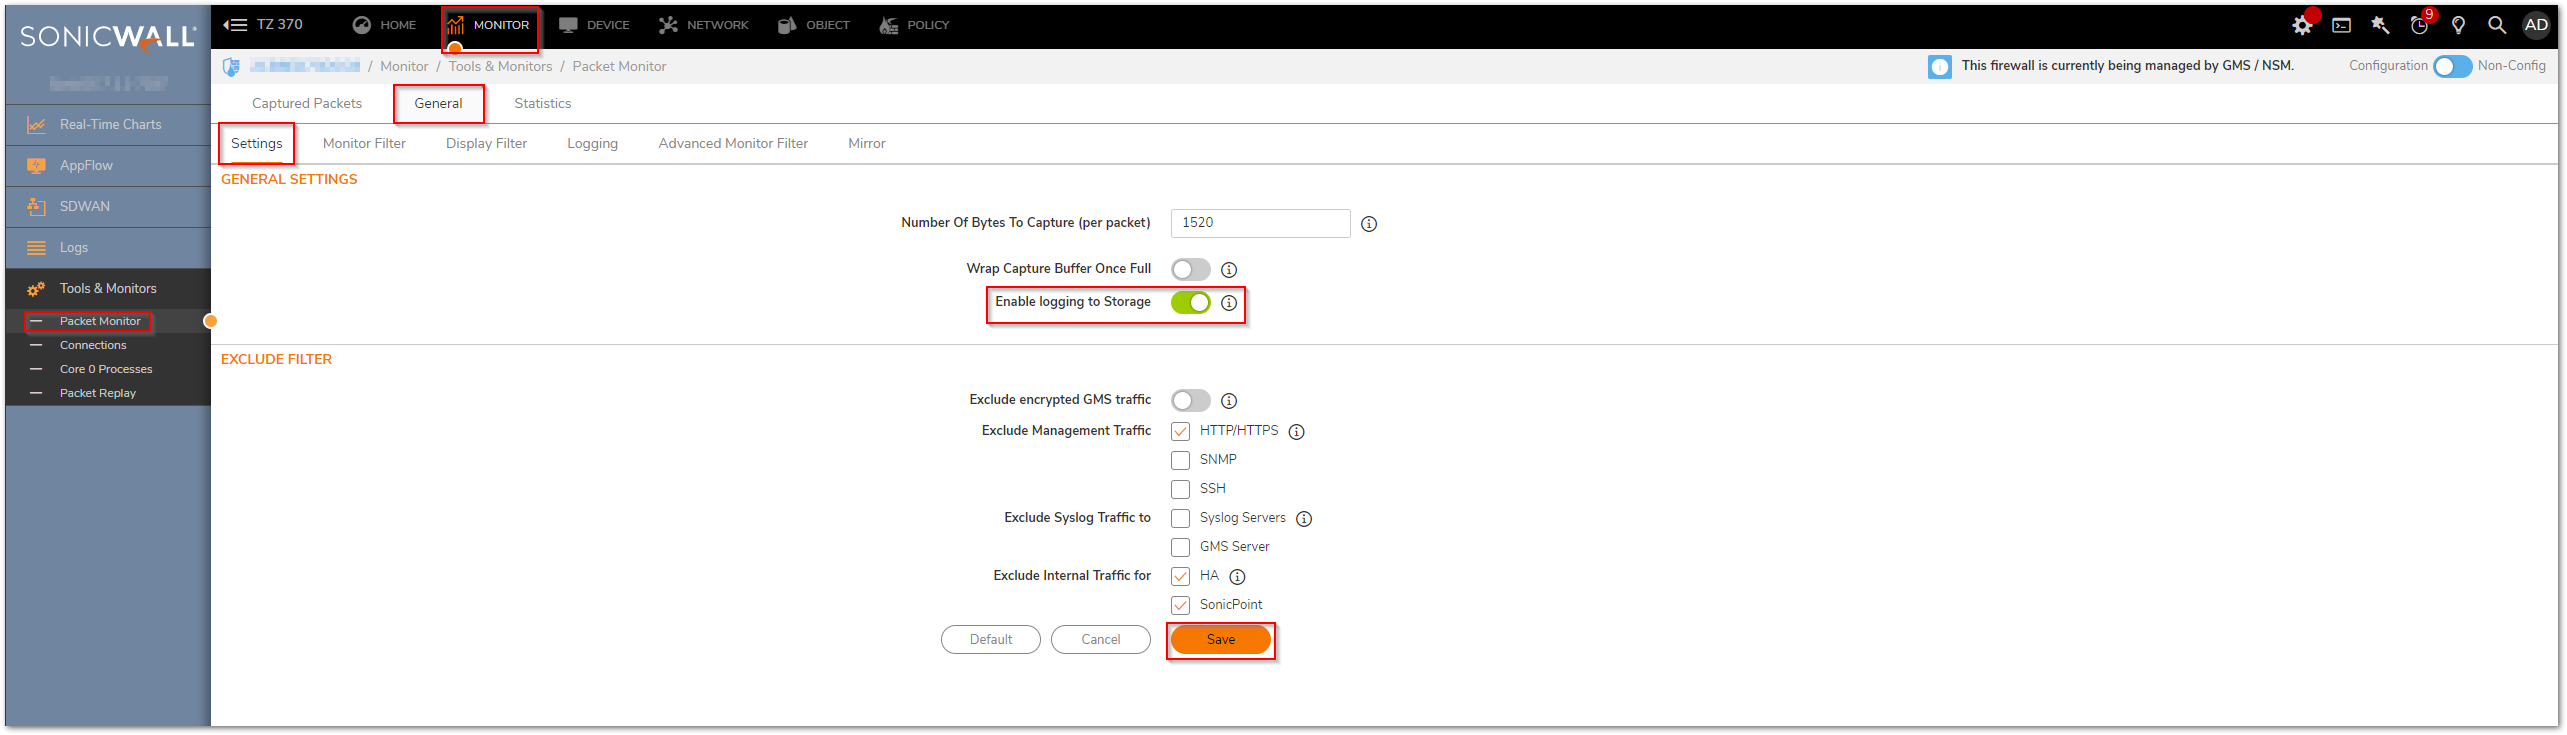The width and height of the screenshot is (2567, 735).
Task: Collapse sidebar using the back arrow menu icon
Action: [x=235, y=25]
